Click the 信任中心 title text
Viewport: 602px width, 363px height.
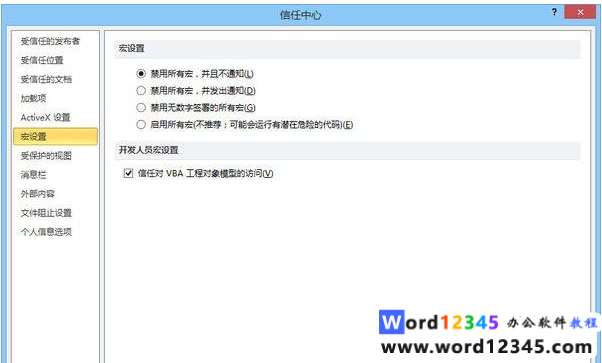click(300, 15)
